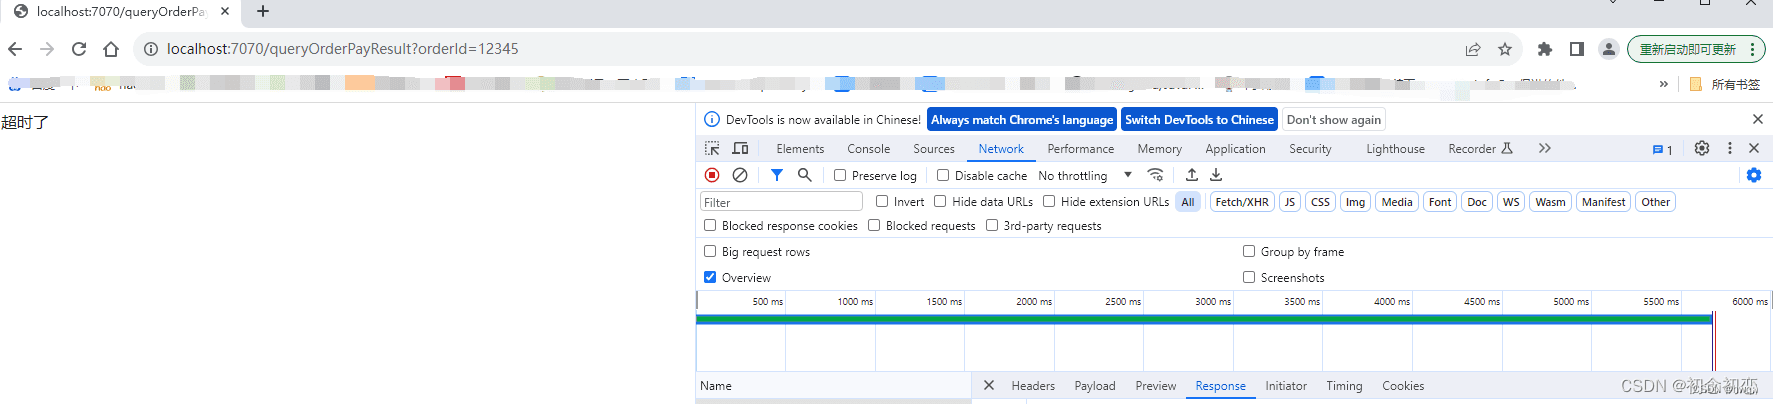Toggle the browser side panel

click(x=1577, y=49)
